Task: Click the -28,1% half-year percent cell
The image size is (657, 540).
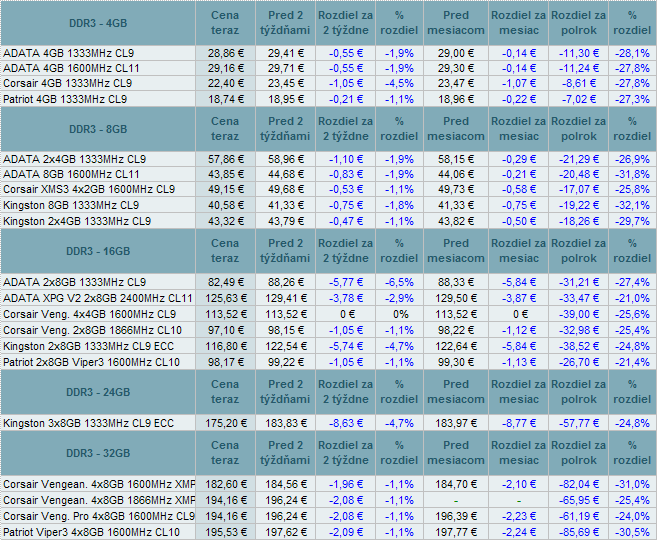Action: 632,53
